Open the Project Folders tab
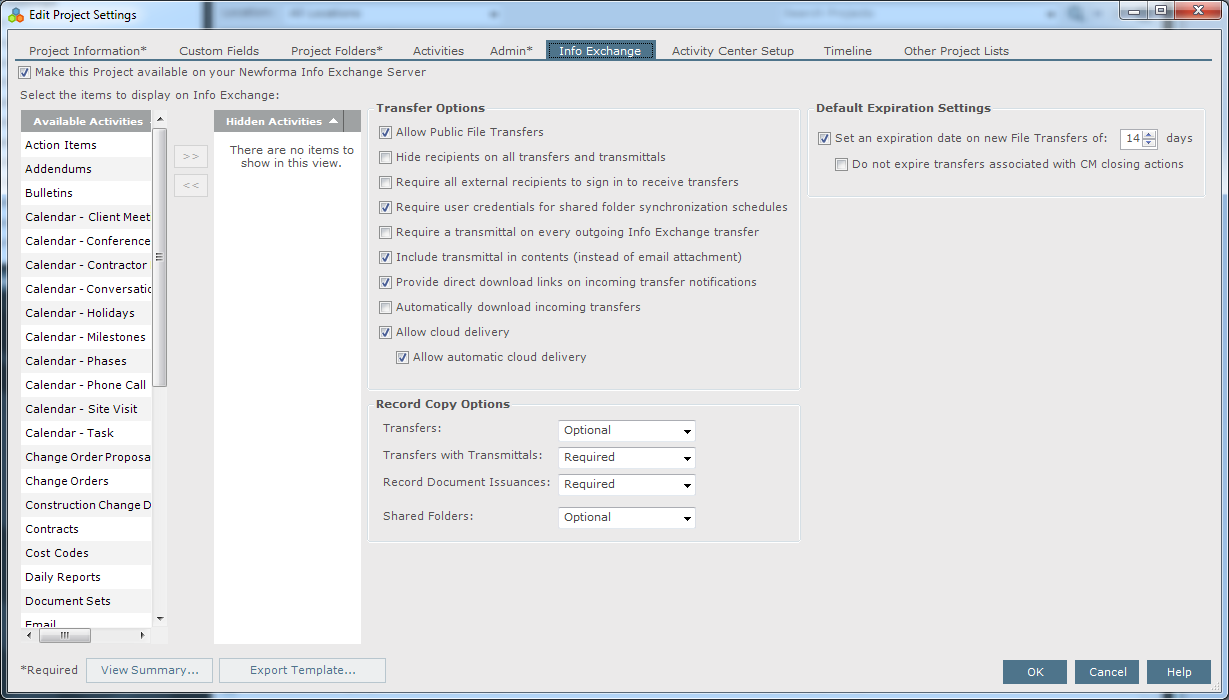1229x700 pixels. click(x=337, y=51)
